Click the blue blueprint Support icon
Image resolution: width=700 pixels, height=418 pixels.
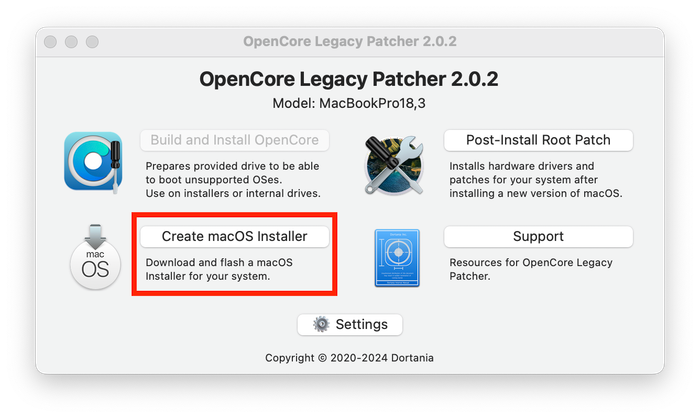coord(397,258)
